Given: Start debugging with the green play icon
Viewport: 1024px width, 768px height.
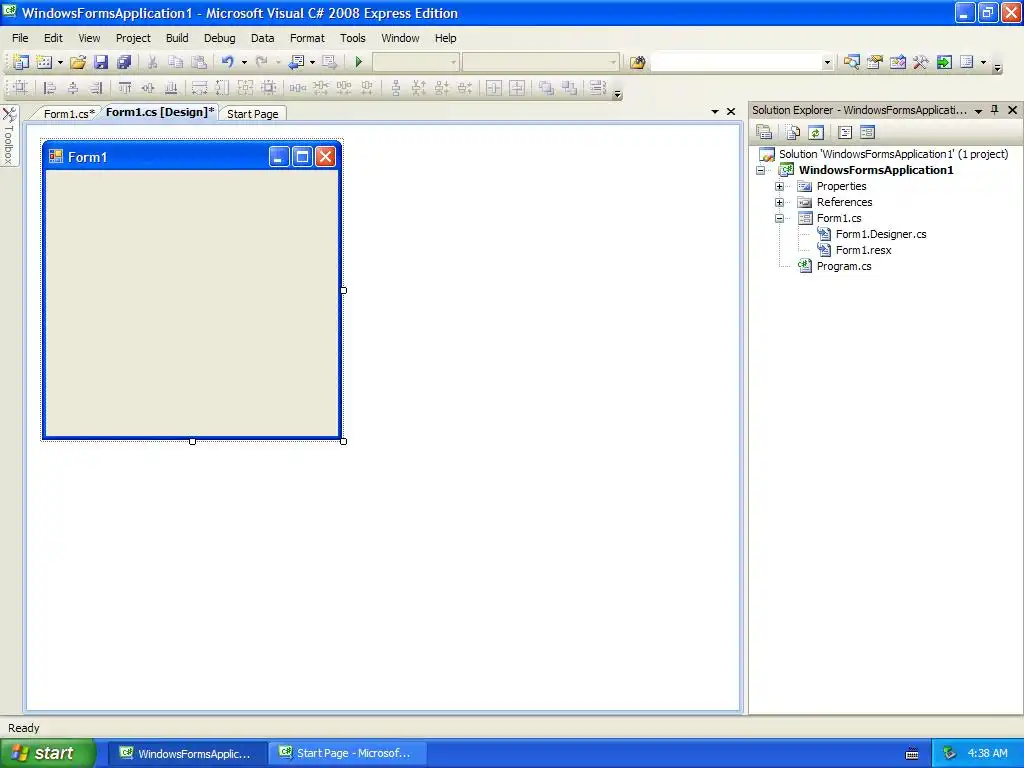Looking at the screenshot, I should coord(359,62).
